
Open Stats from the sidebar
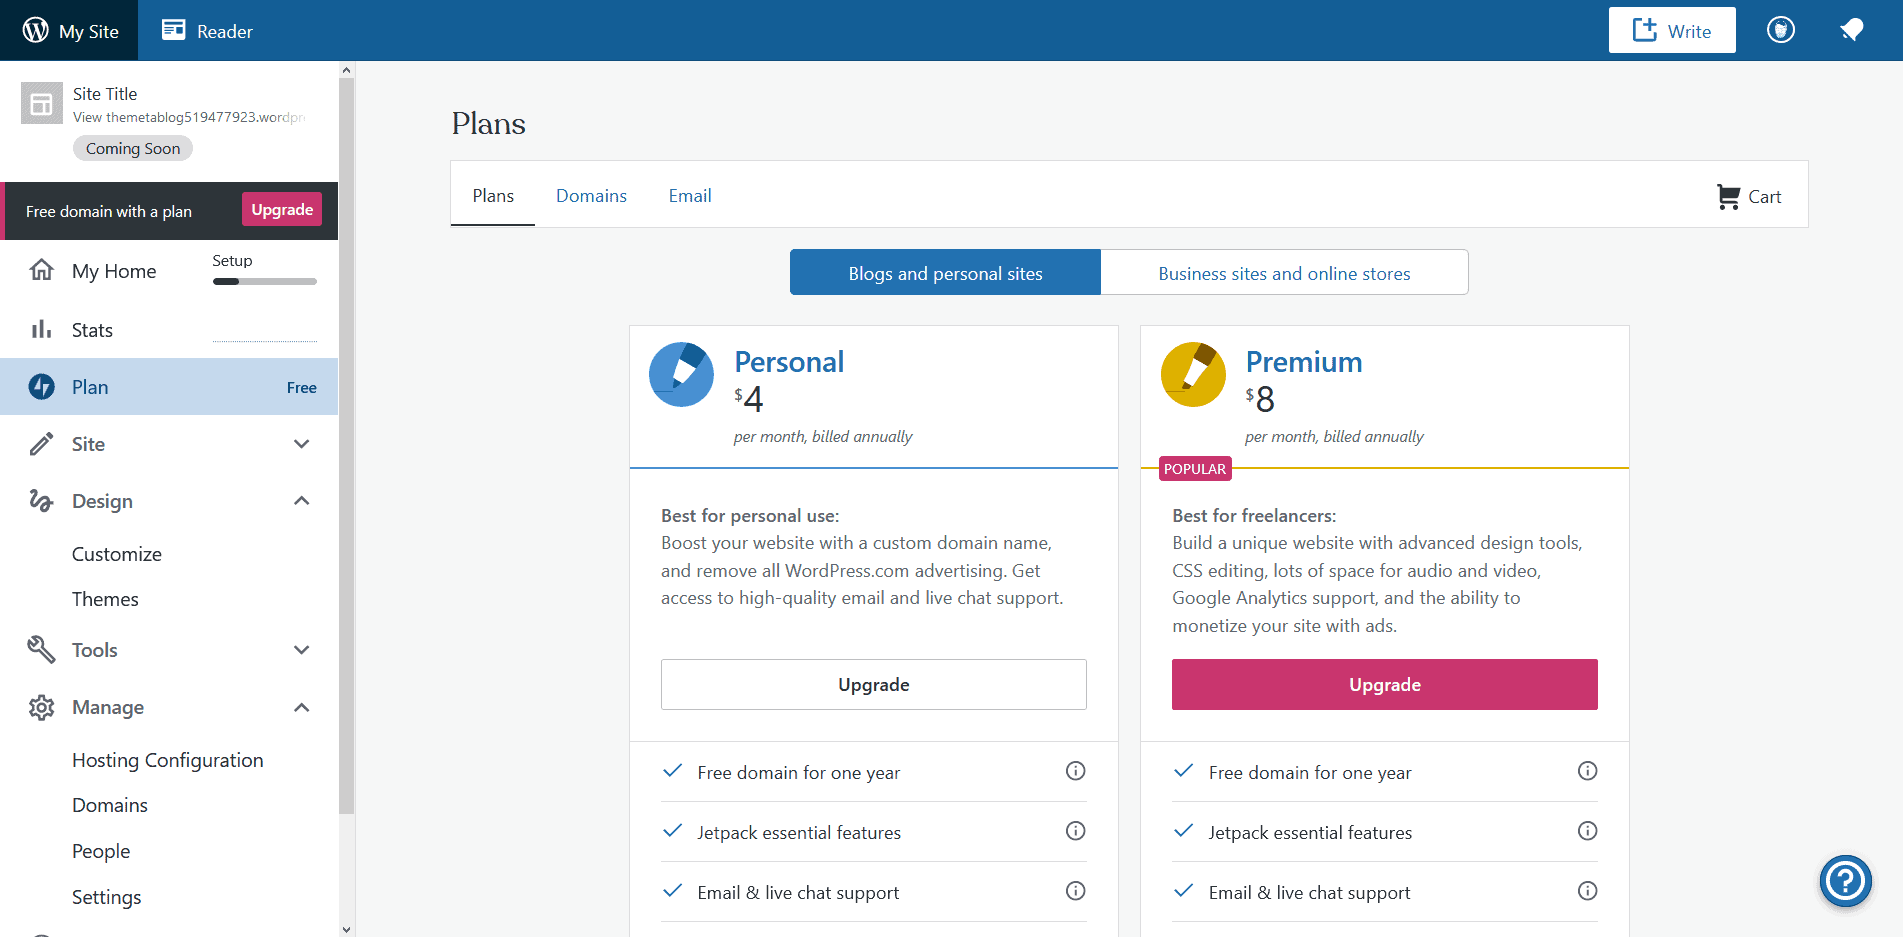click(x=91, y=329)
